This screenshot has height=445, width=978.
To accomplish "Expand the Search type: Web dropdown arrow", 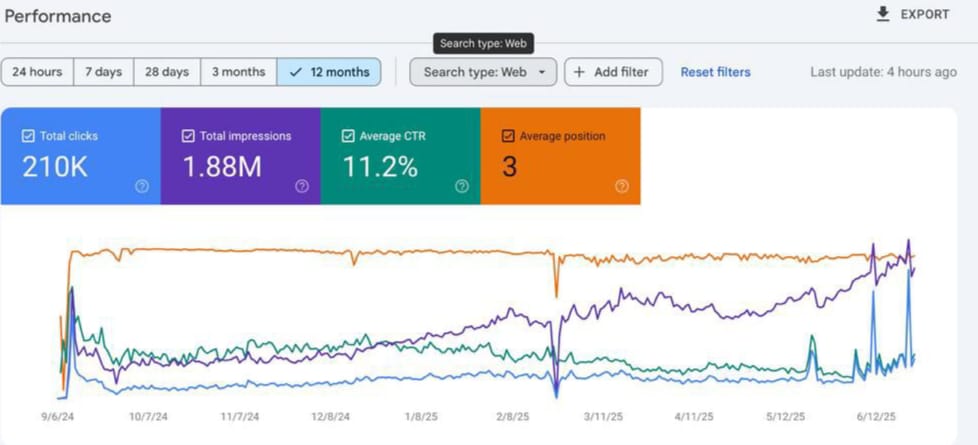I will click(x=541, y=72).
